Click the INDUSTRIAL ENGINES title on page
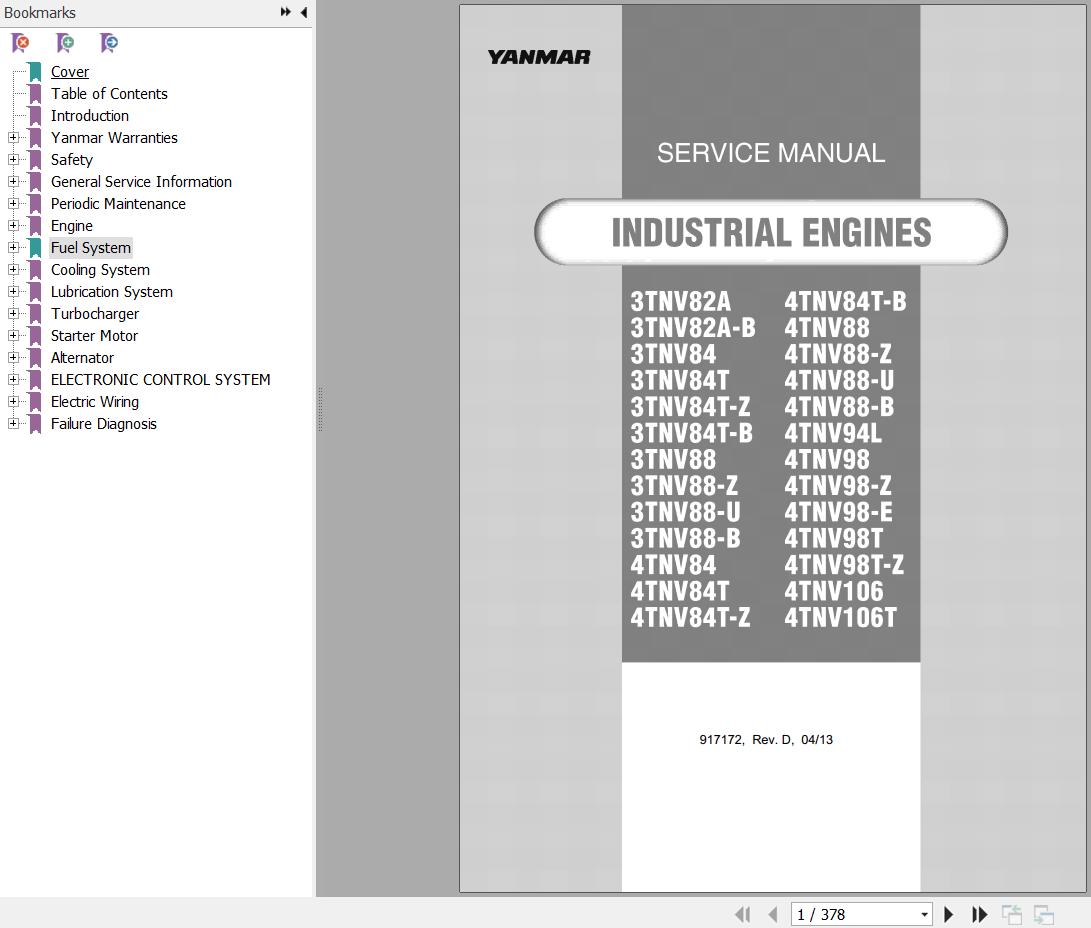The height and width of the screenshot is (928, 1091). 771,232
